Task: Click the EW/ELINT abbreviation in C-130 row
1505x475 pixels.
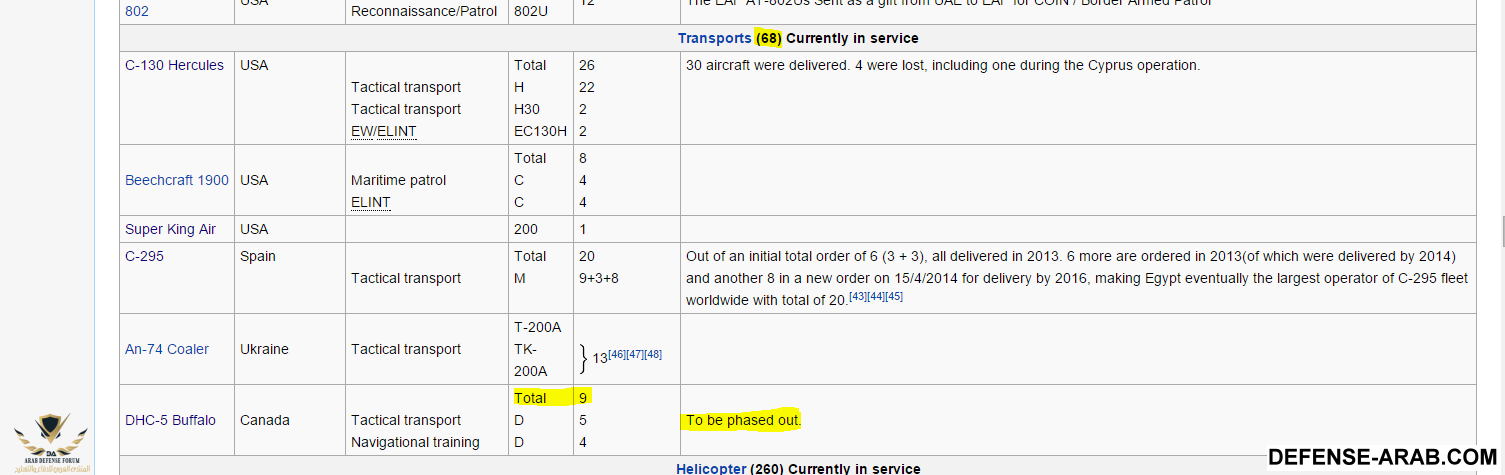Action: coord(383,131)
